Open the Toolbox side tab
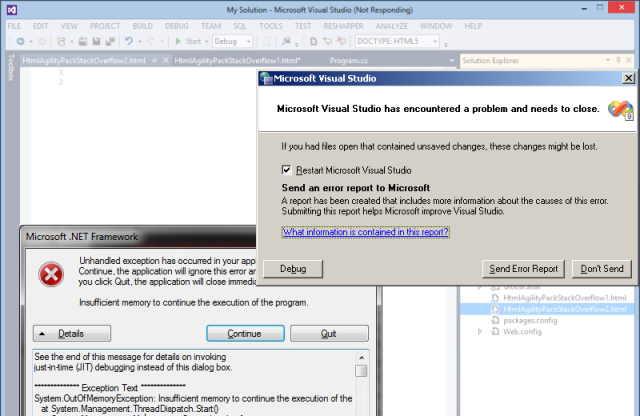 pyautogui.click(x=11, y=68)
